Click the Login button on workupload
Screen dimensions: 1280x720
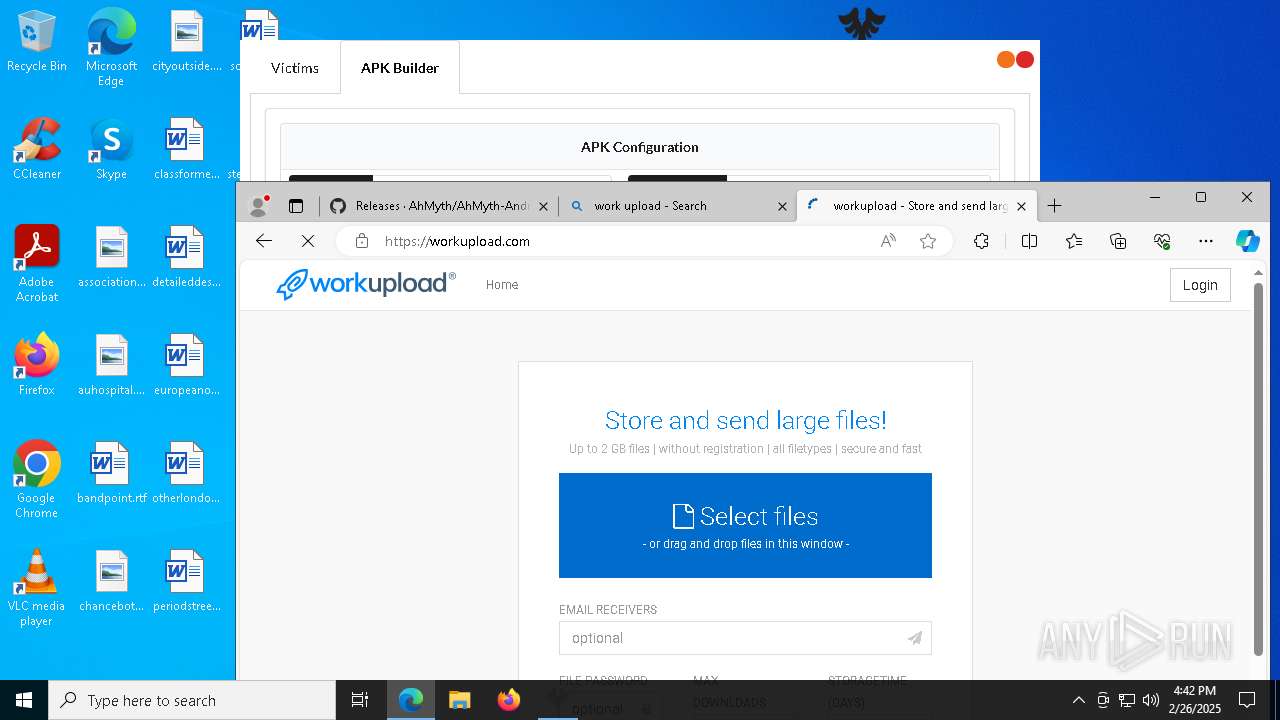[1200, 285]
